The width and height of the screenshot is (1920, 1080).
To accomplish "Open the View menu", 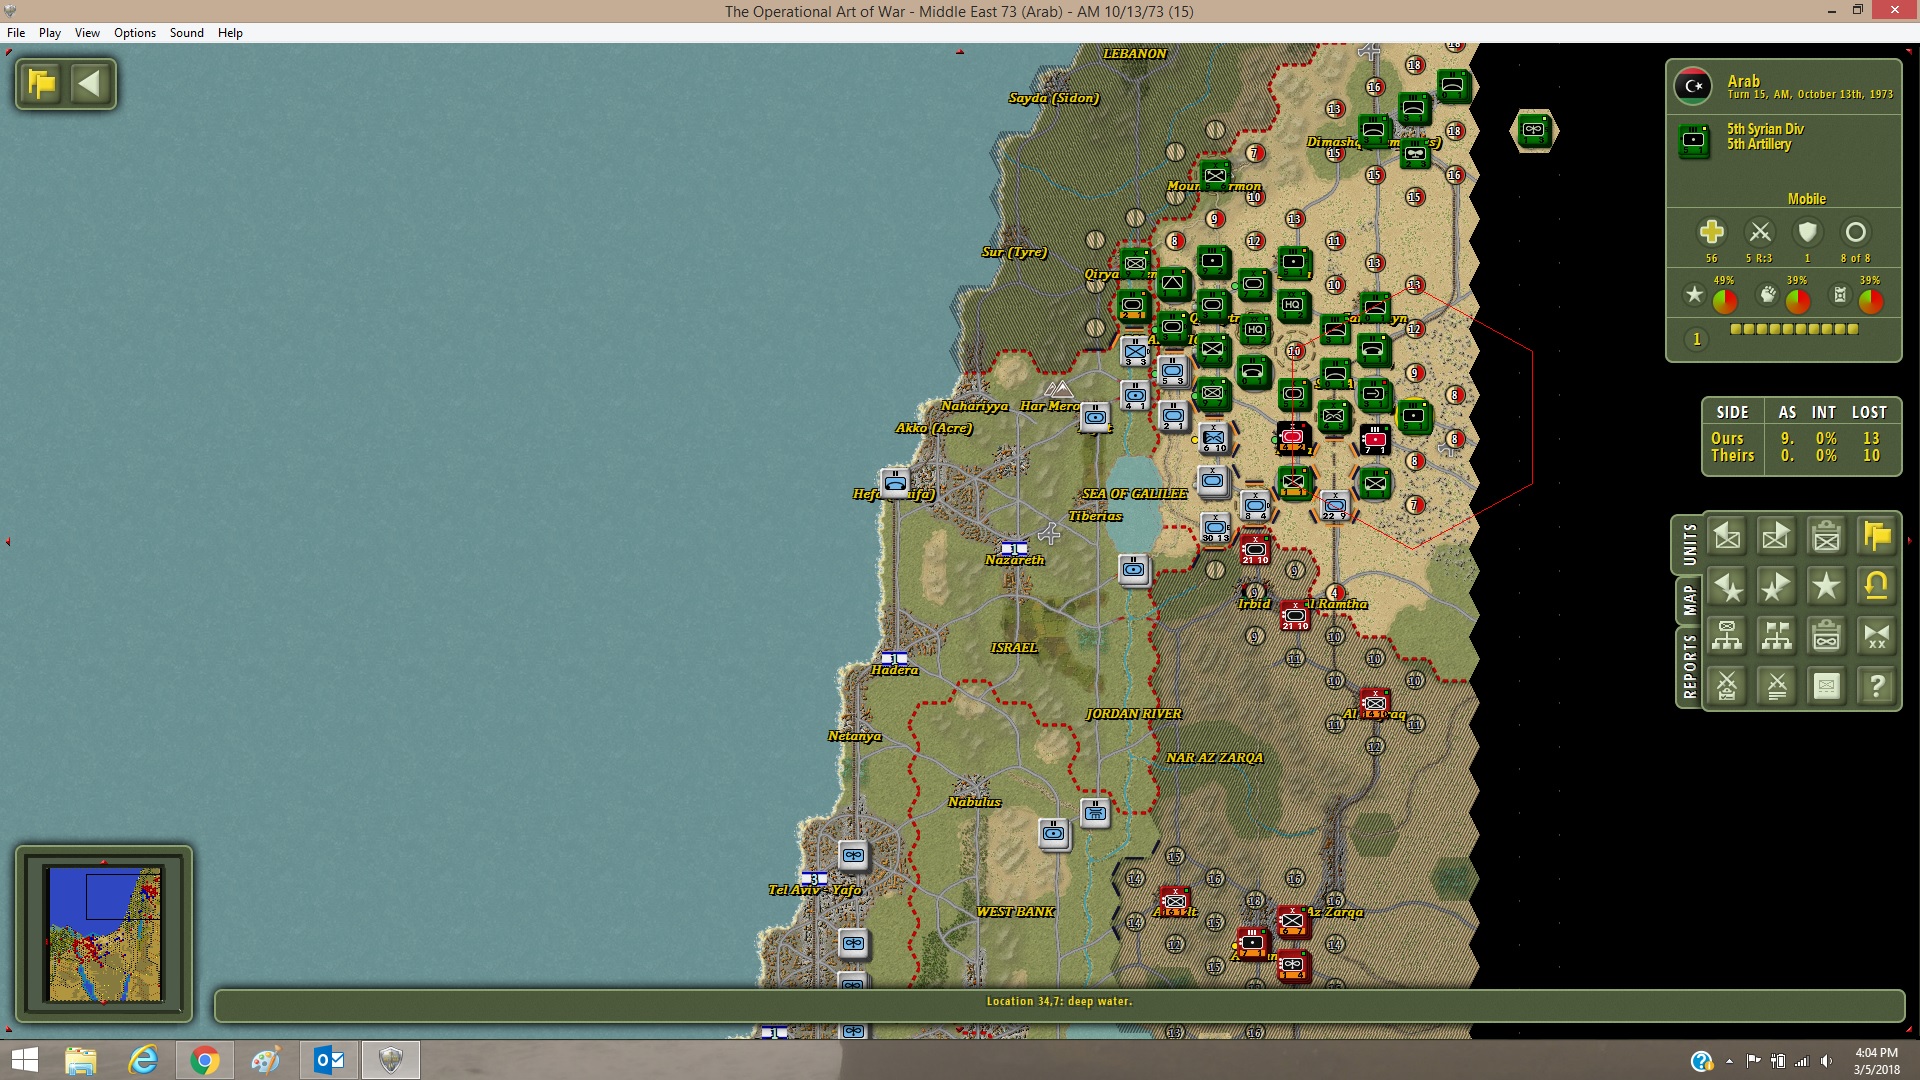I will point(87,33).
